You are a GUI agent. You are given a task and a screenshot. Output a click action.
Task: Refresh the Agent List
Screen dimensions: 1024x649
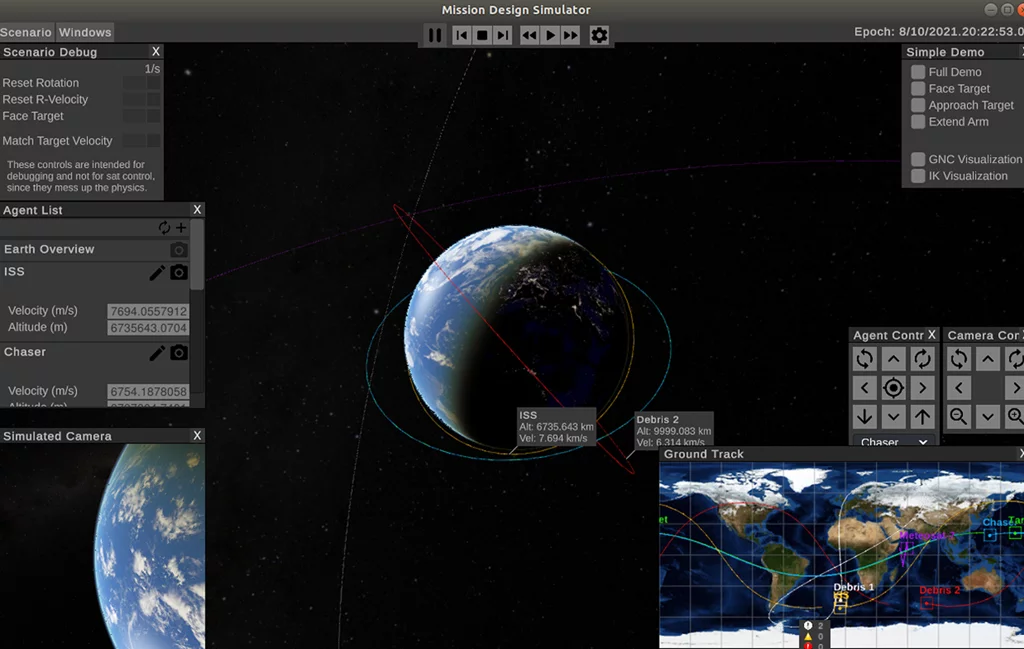coord(164,228)
